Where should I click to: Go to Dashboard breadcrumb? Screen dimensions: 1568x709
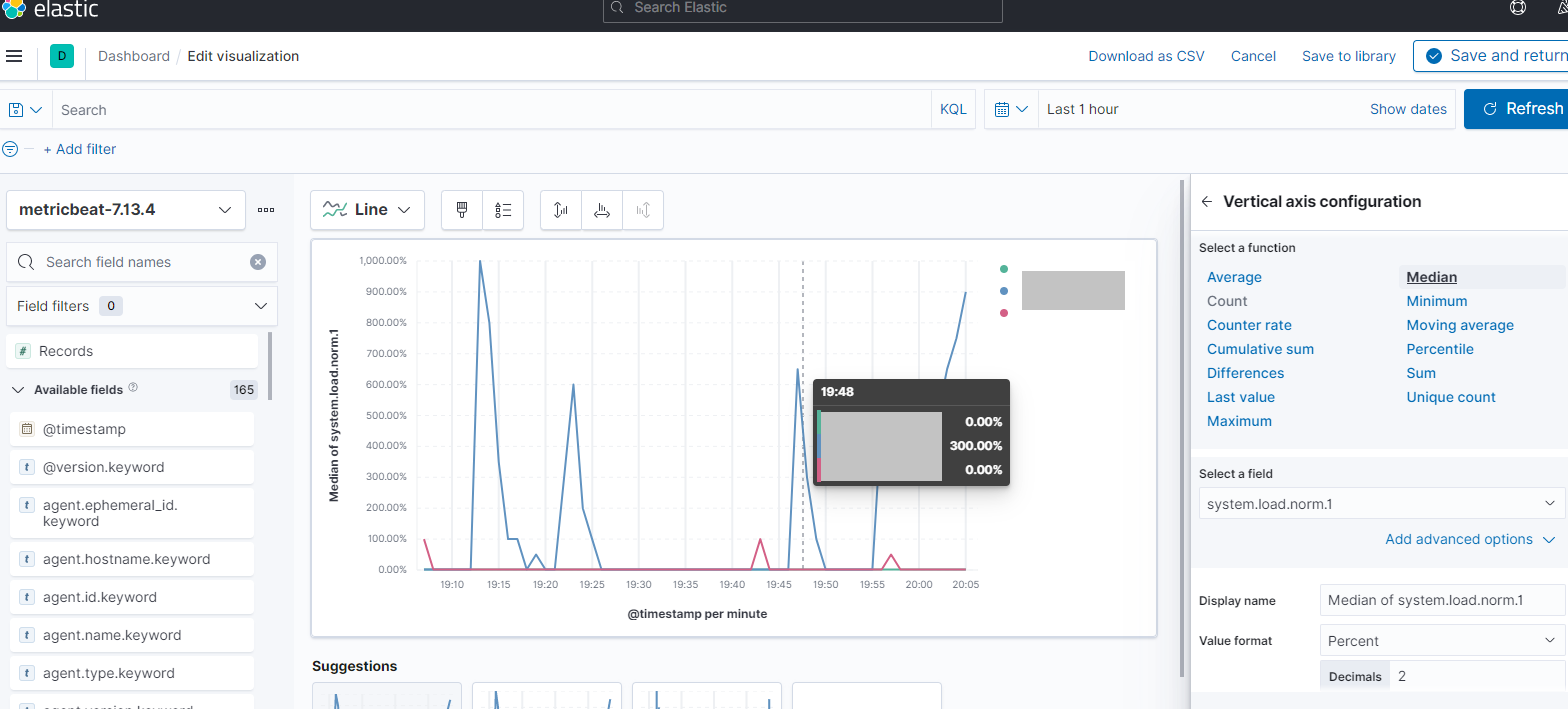(134, 56)
